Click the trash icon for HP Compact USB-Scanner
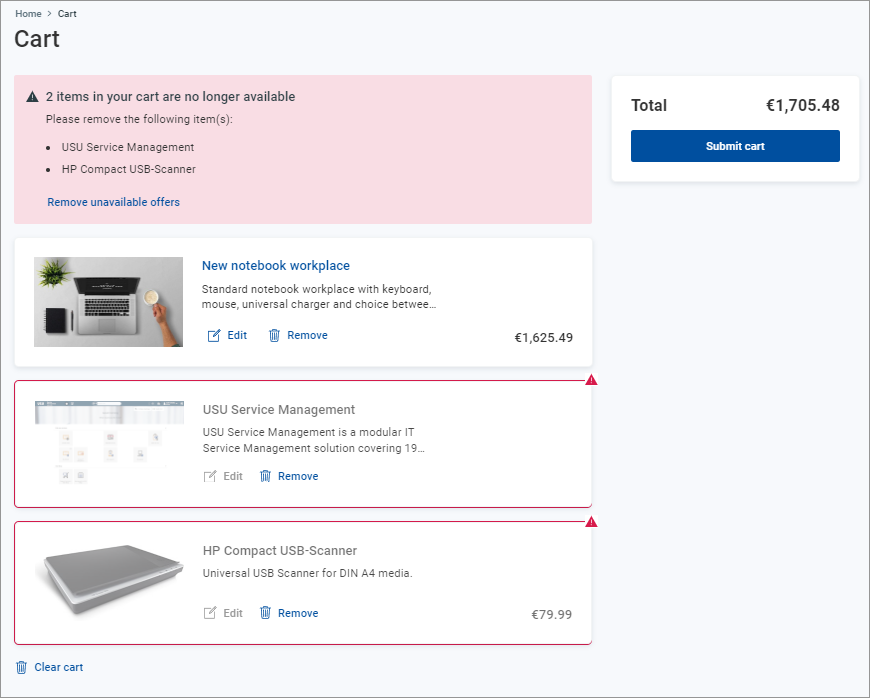 [x=265, y=613]
